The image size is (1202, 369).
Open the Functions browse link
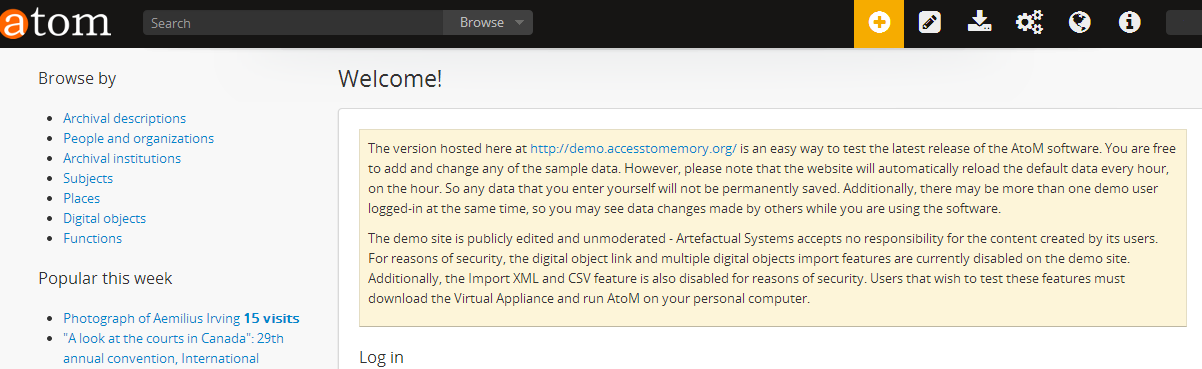[x=92, y=238]
